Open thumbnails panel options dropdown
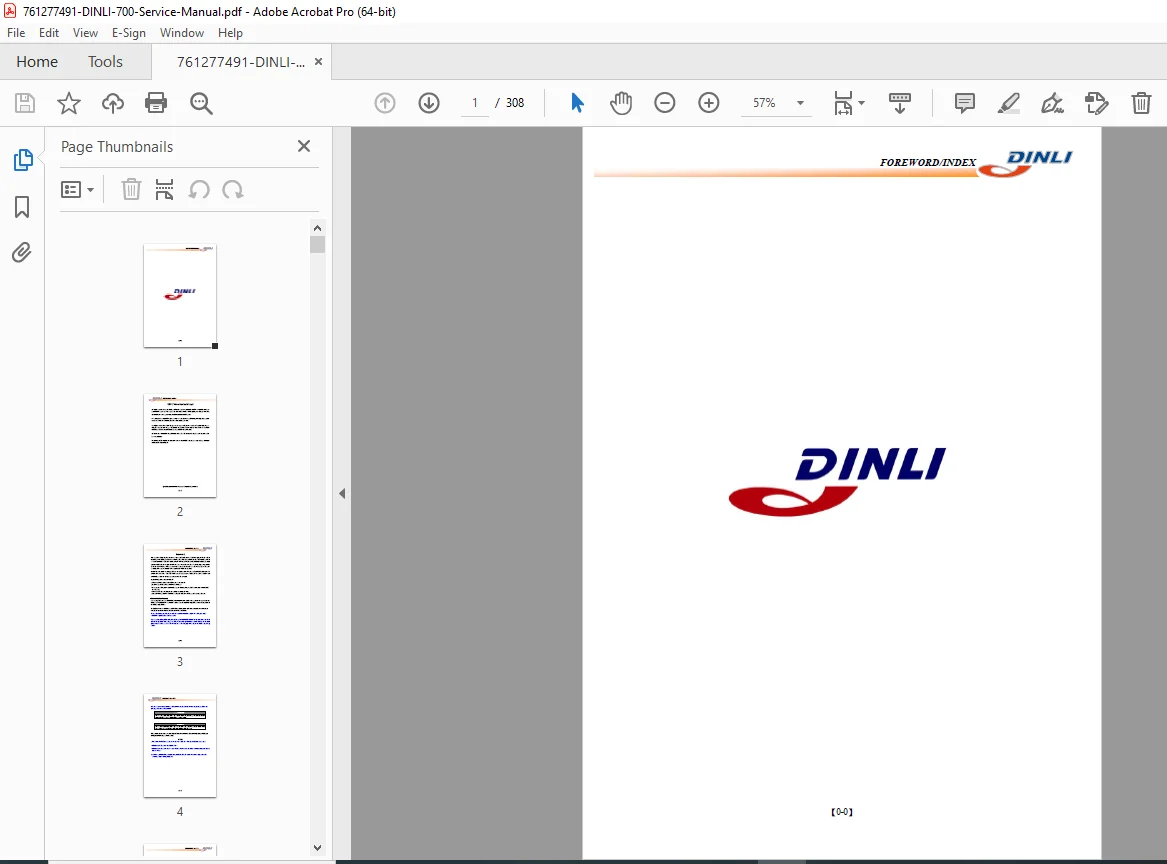The height and width of the screenshot is (864, 1167). click(x=77, y=190)
